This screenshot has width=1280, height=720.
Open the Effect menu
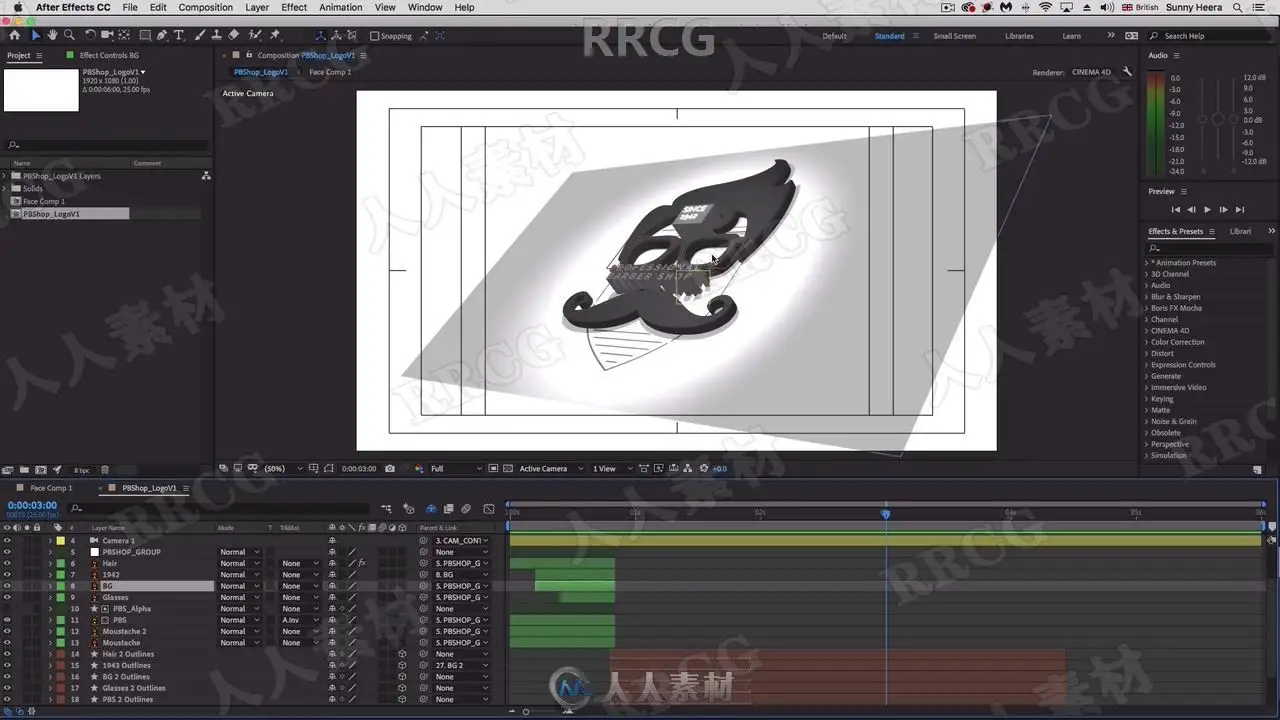point(294,7)
